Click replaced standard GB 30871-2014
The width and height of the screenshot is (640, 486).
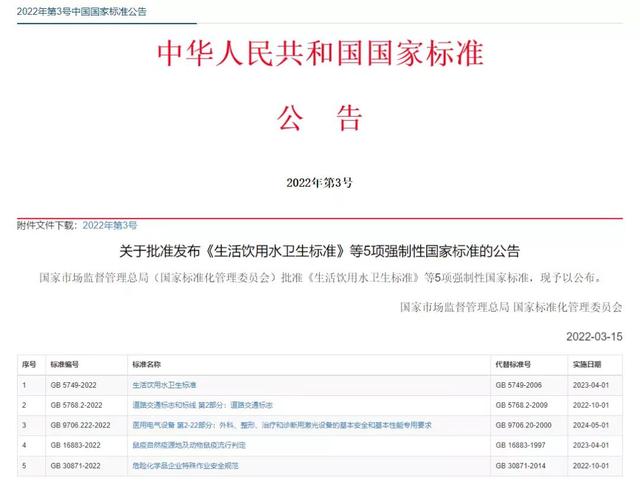click(520, 466)
